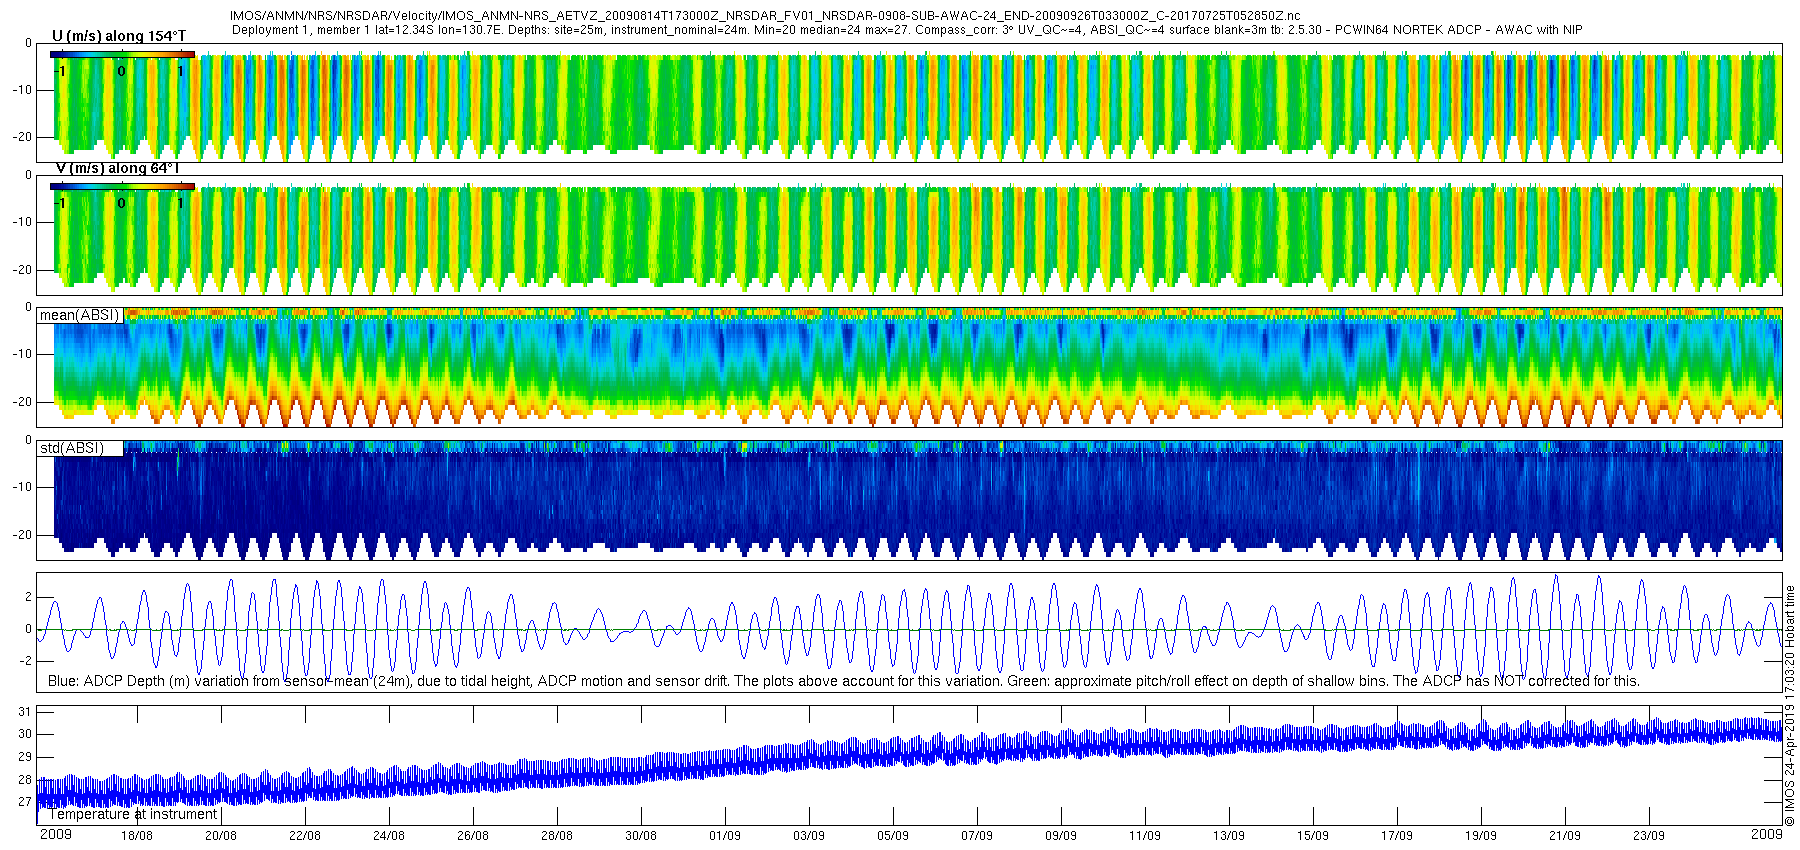Click the 09/09 date tick label

point(1060,836)
